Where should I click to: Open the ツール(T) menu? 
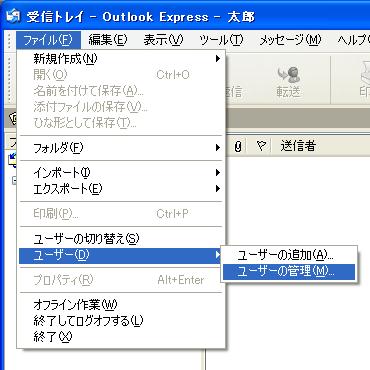tap(221, 40)
